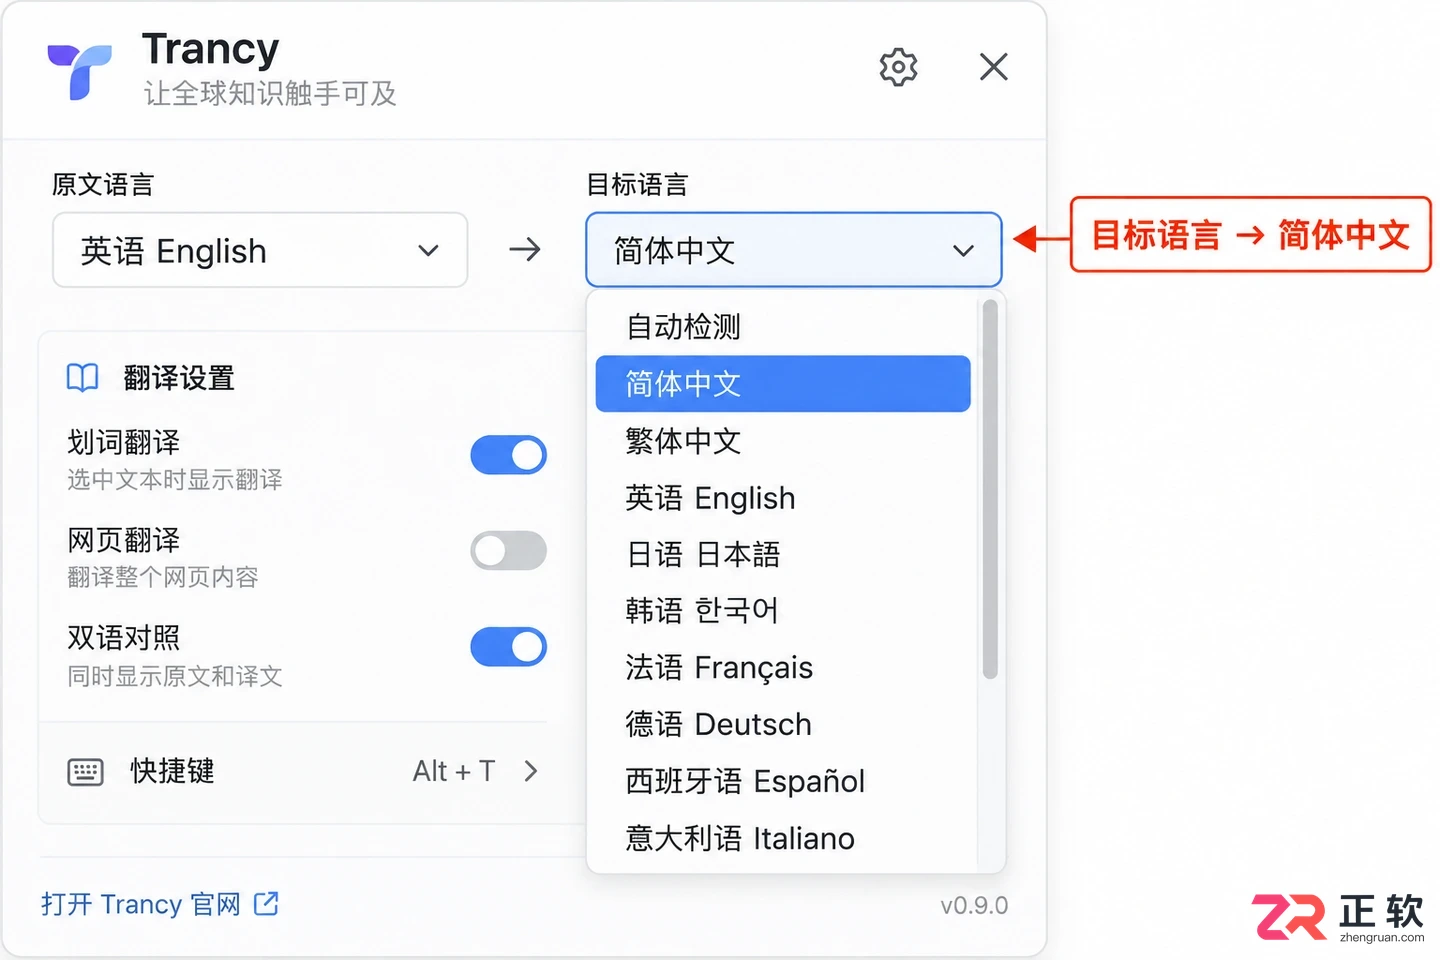This screenshot has height=960, width=1440.
Task: Expand the 快捷键 chevron after Alt + T
Action: [531, 771]
